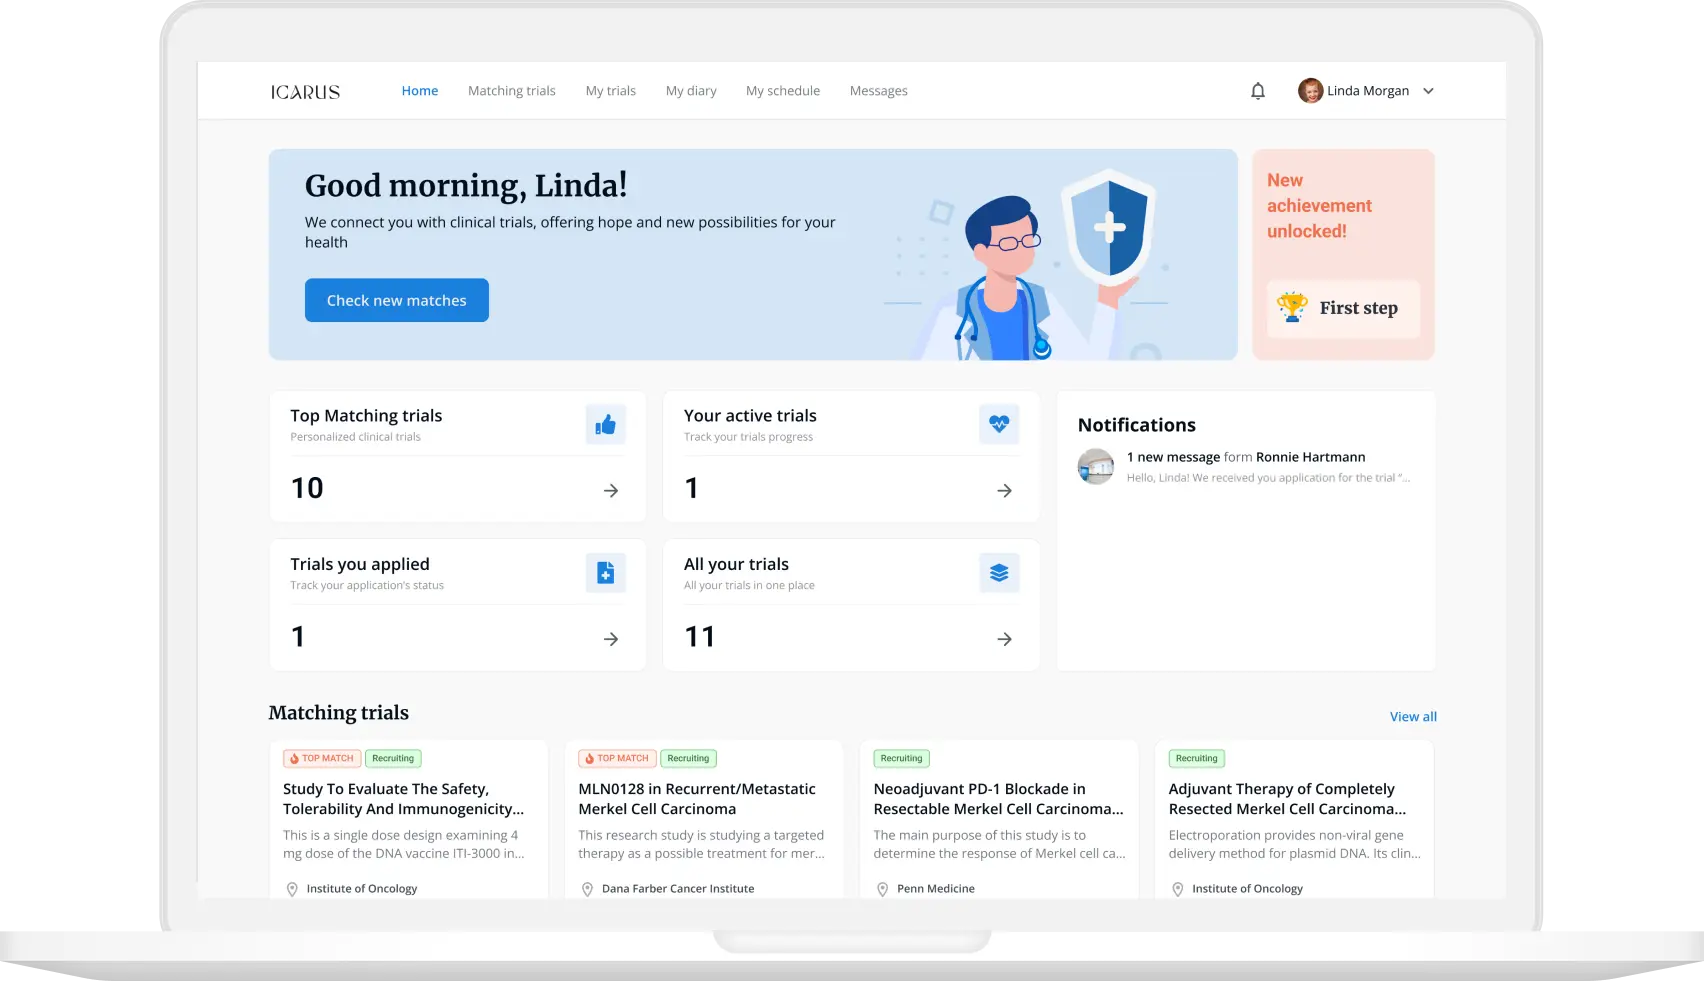The image size is (1704, 981).
Task: Click the trophy icon beside First step
Action: pos(1292,308)
